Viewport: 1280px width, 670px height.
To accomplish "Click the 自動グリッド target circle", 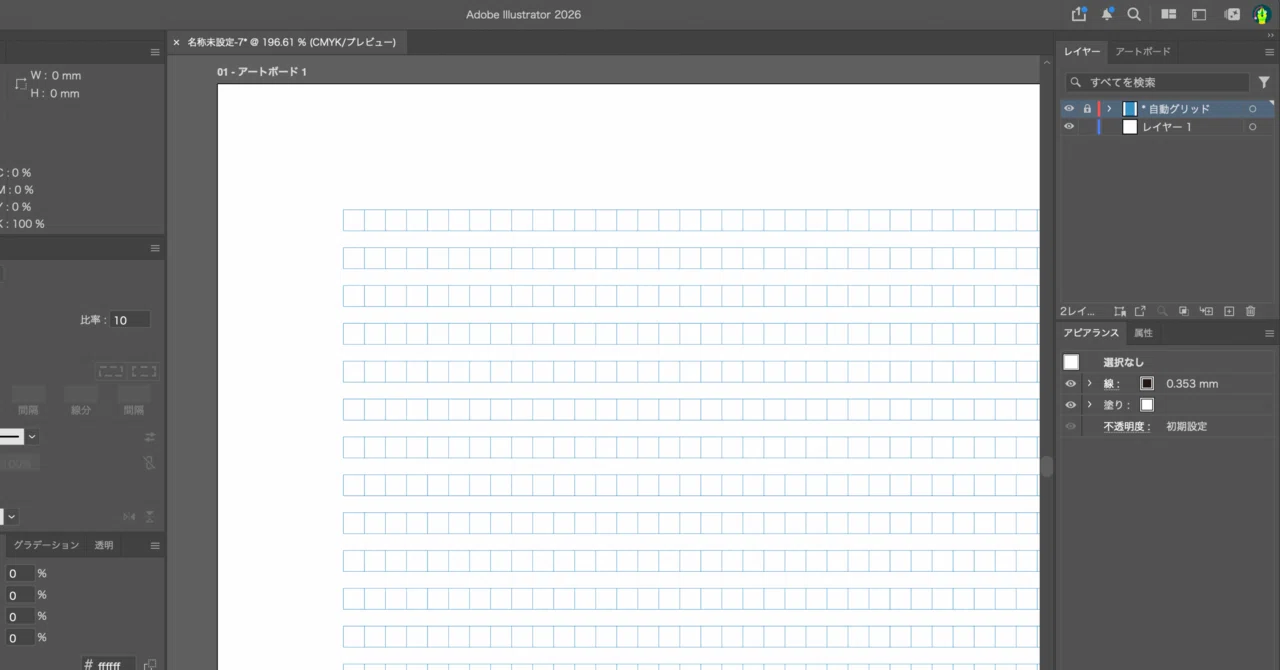I will [1252, 109].
